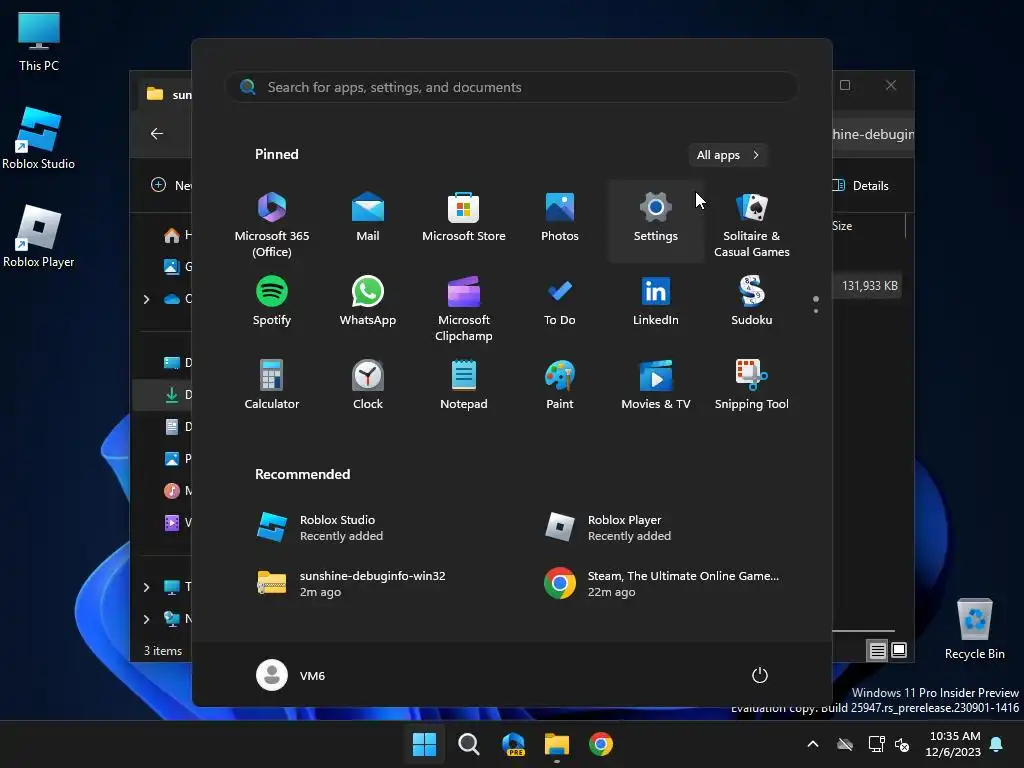Launch the Snipping Tool
The width and height of the screenshot is (1024, 768).
click(x=752, y=384)
